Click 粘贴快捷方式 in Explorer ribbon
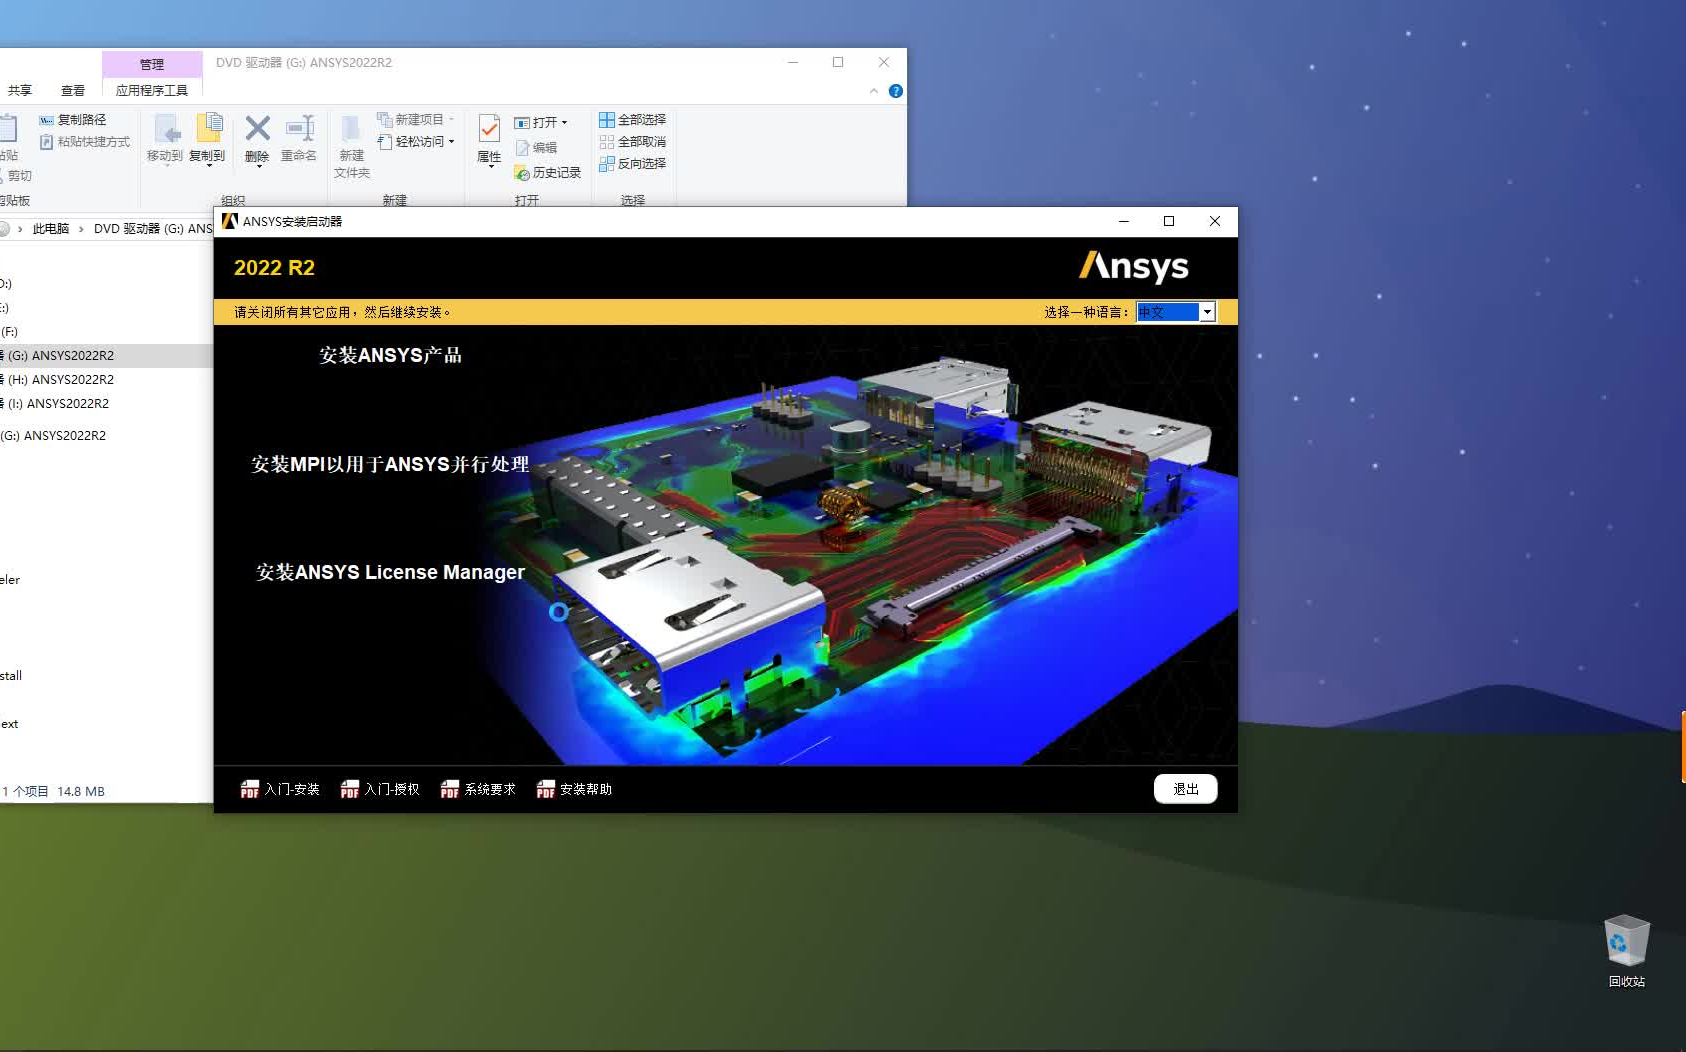The image size is (1686, 1052). [x=84, y=142]
